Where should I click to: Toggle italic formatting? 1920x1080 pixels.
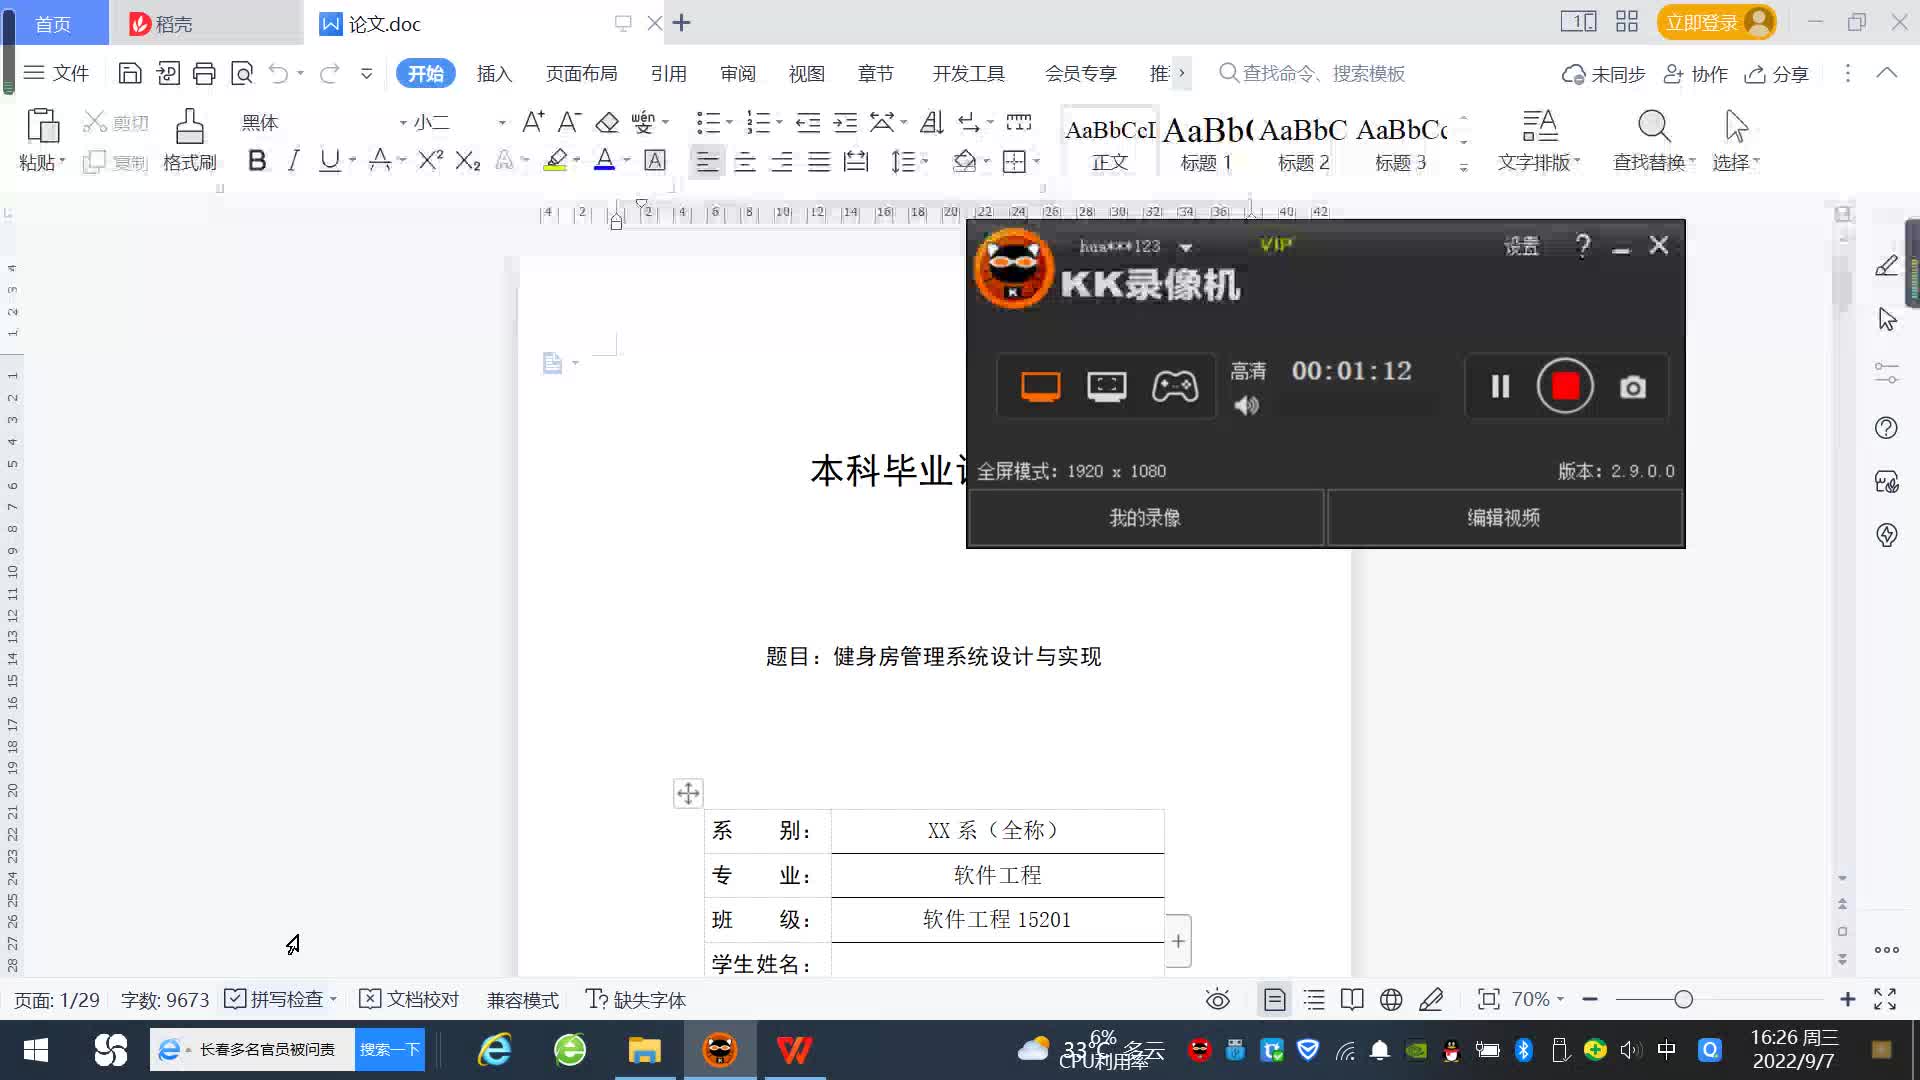point(293,161)
